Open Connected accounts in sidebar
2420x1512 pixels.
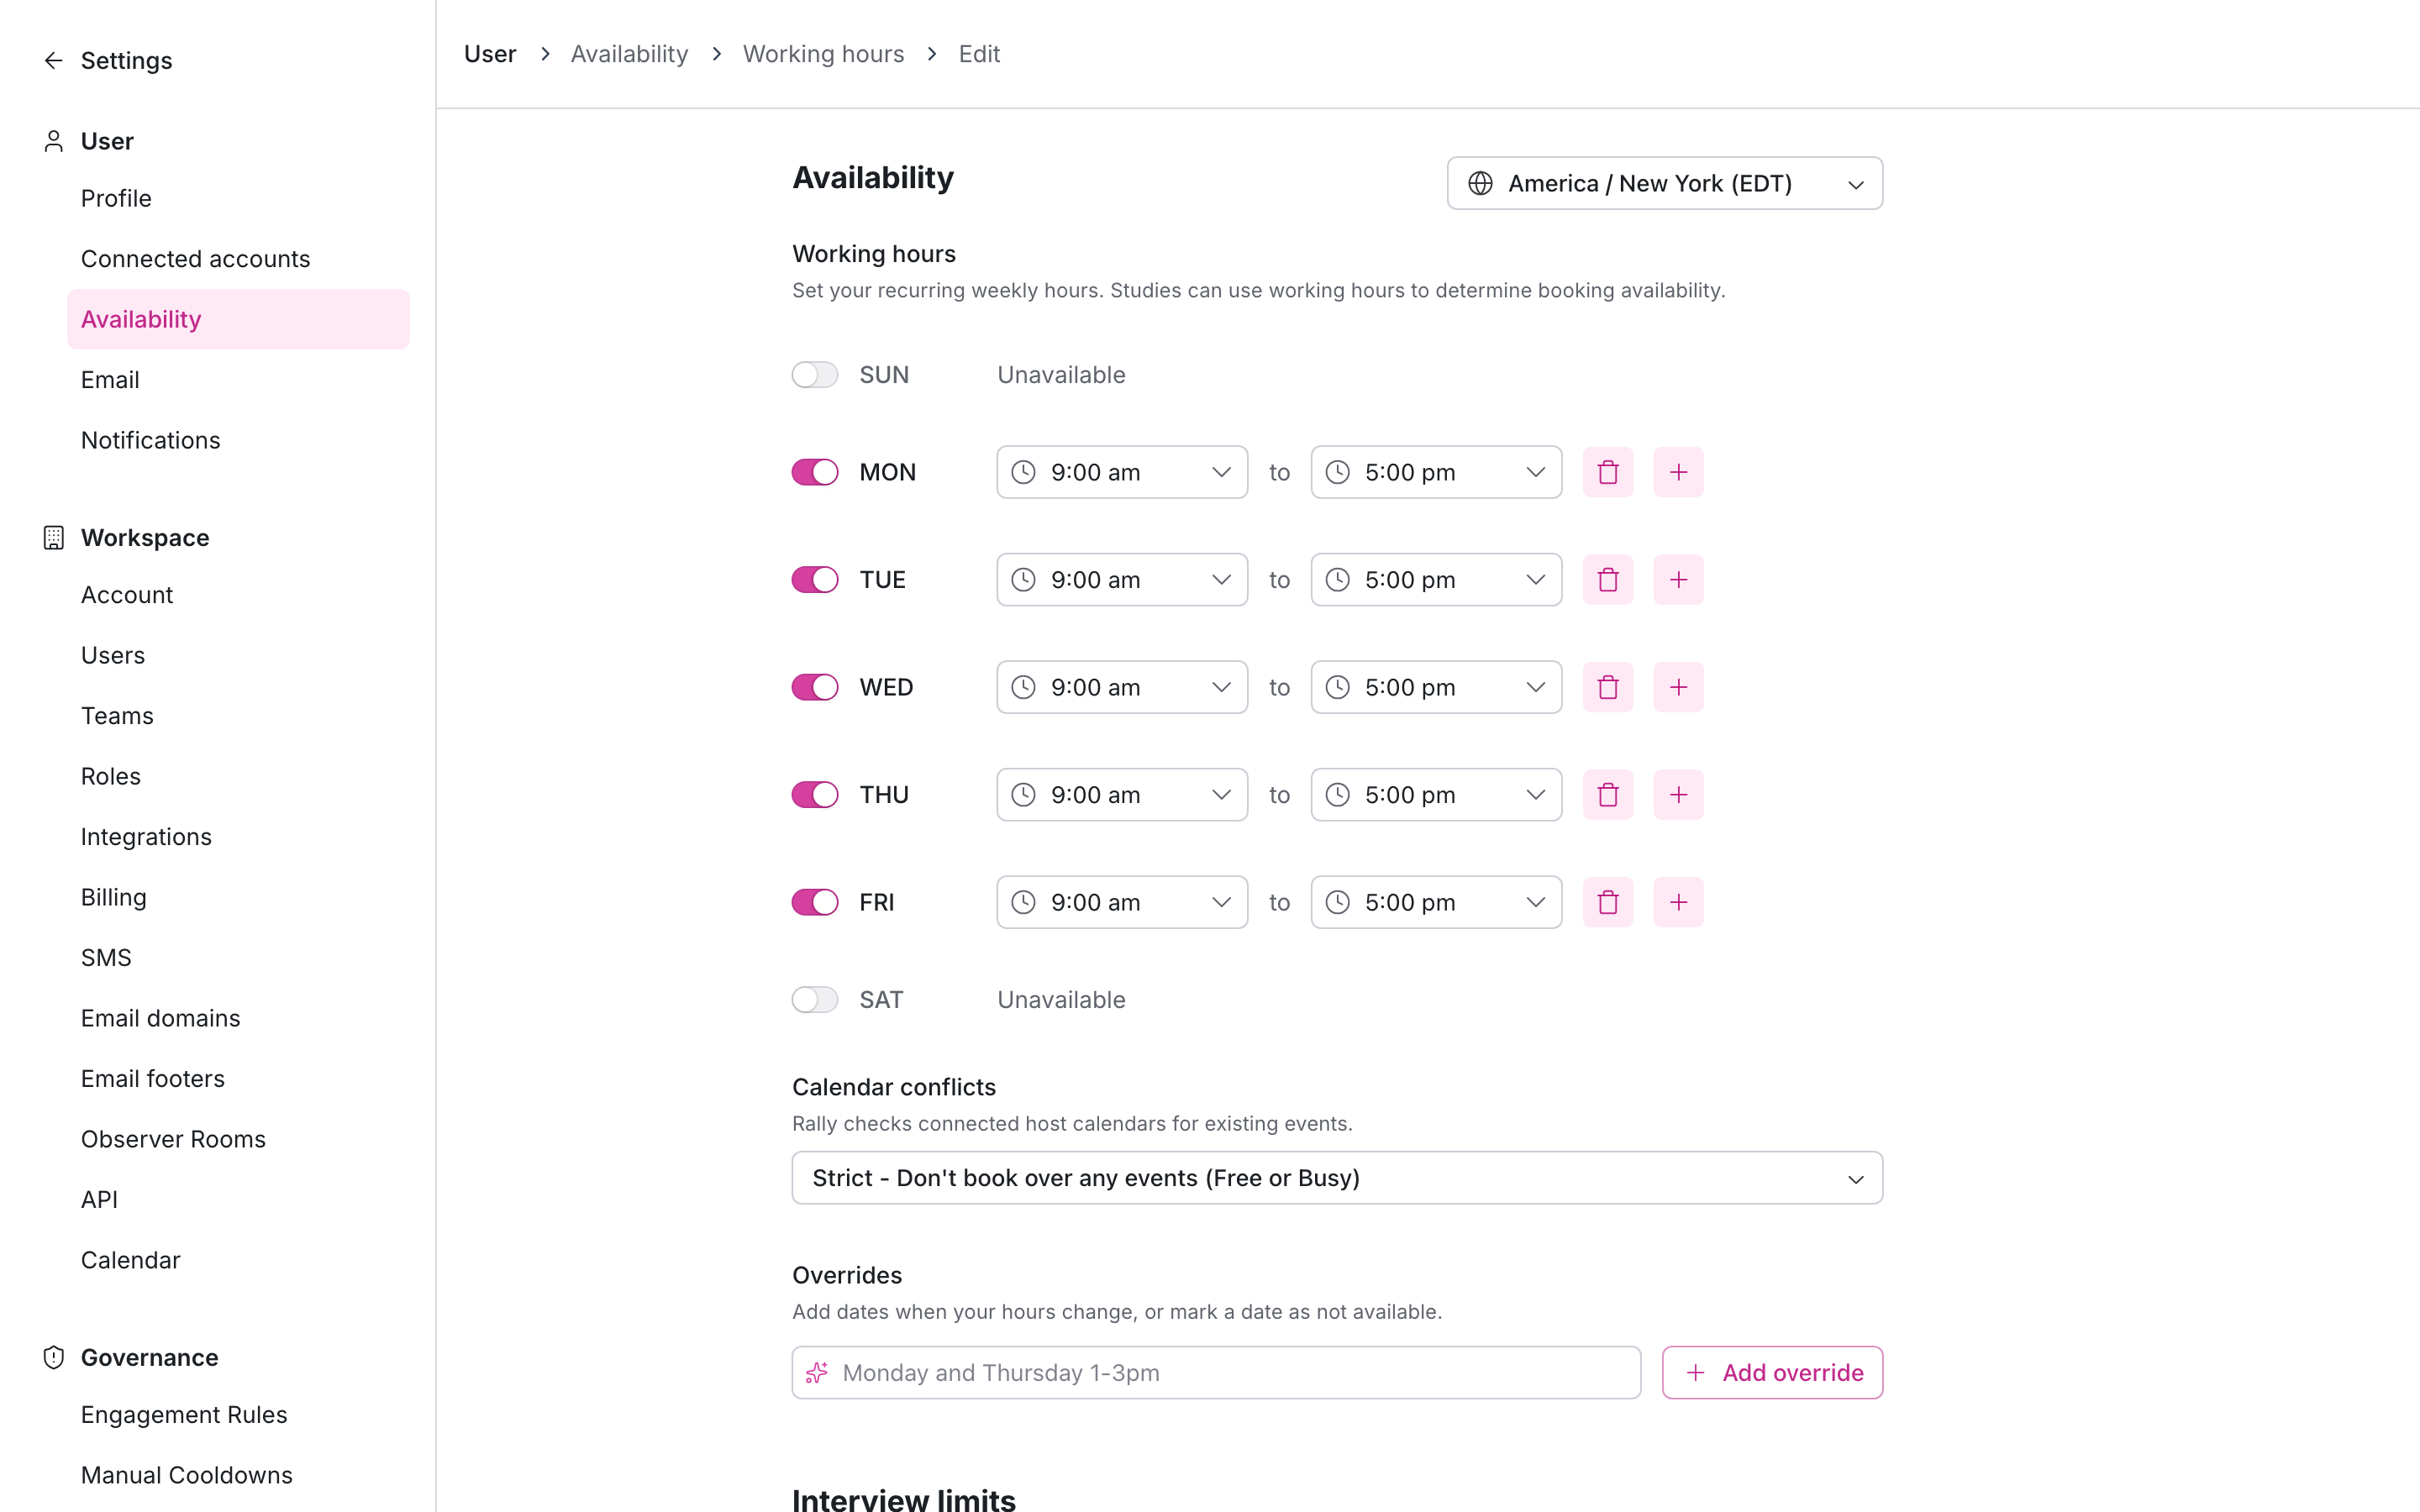pyautogui.click(x=196, y=259)
